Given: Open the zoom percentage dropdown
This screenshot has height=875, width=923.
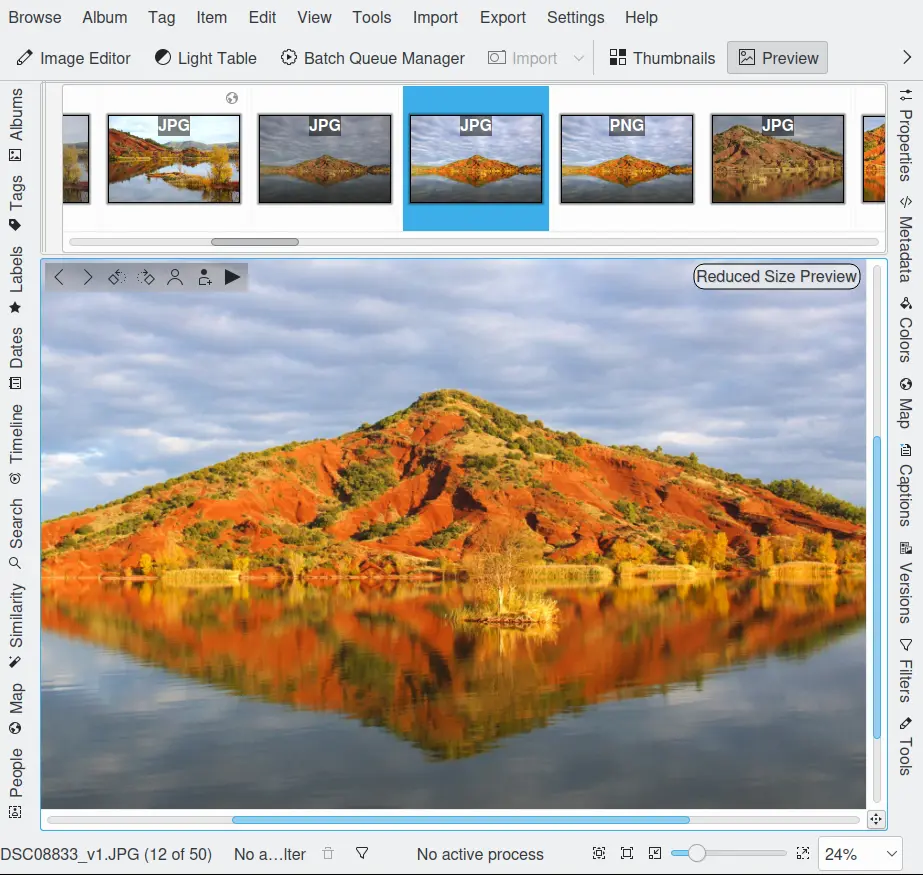Looking at the screenshot, I should click(x=860, y=854).
